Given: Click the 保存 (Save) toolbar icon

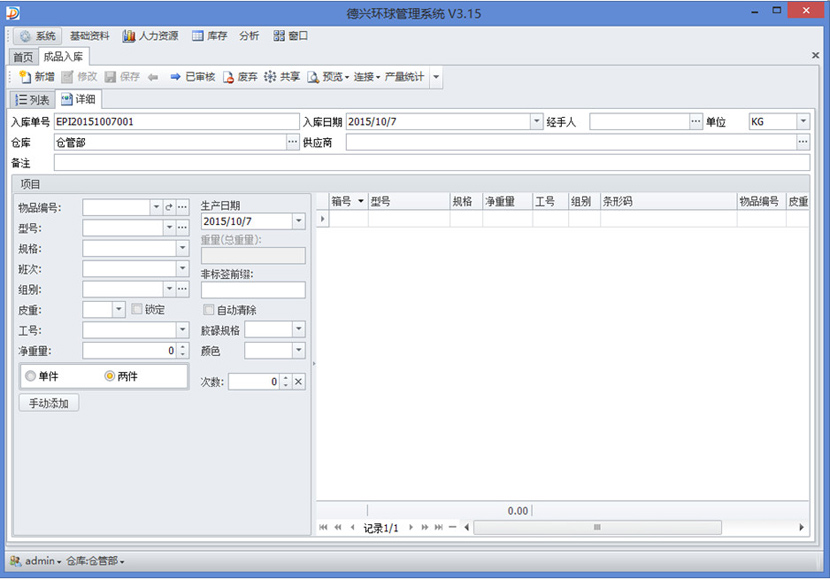Looking at the screenshot, I should click(x=110, y=77).
